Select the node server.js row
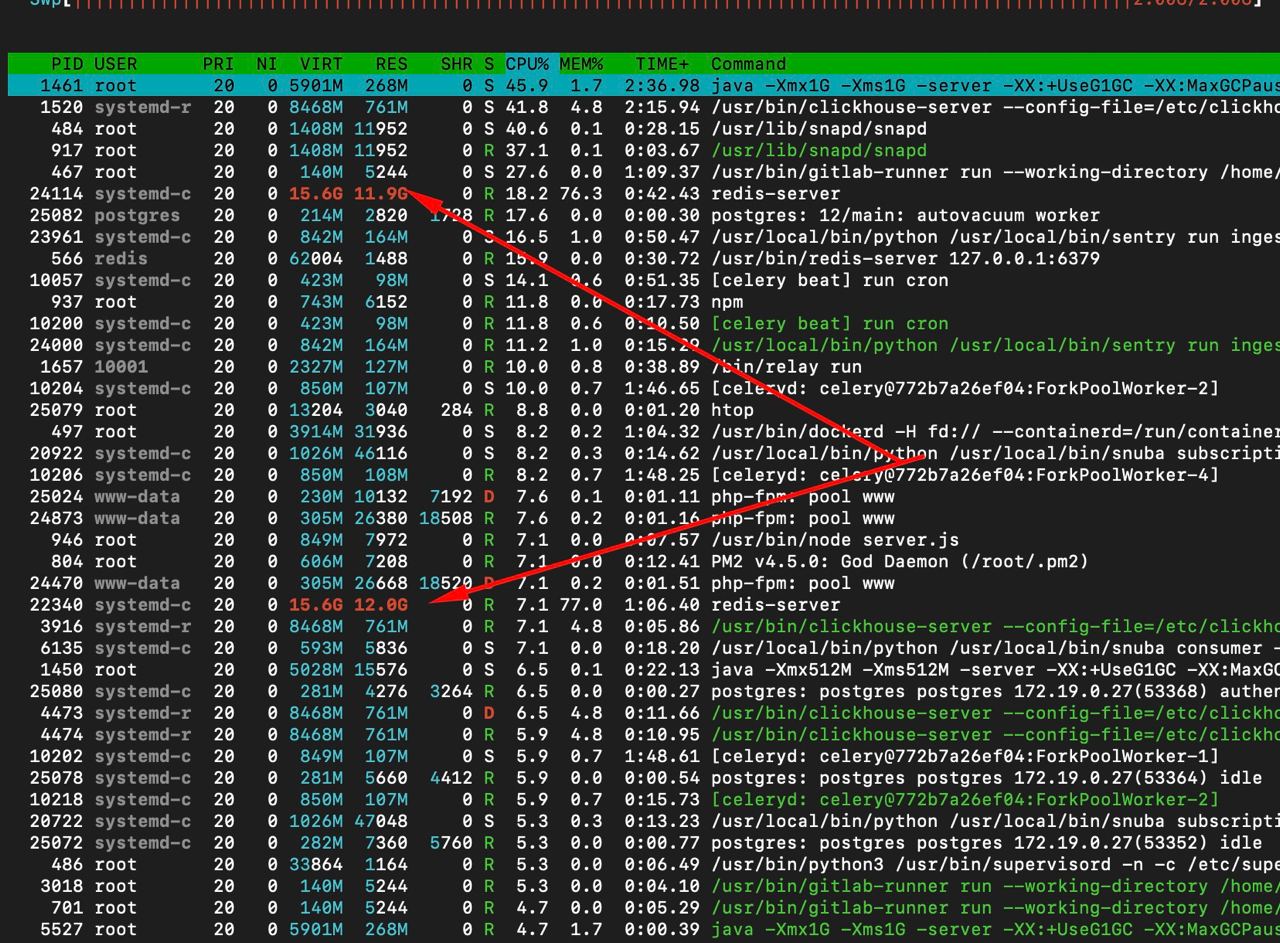Image resolution: width=1280 pixels, height=943 pixels. point(644,540)
